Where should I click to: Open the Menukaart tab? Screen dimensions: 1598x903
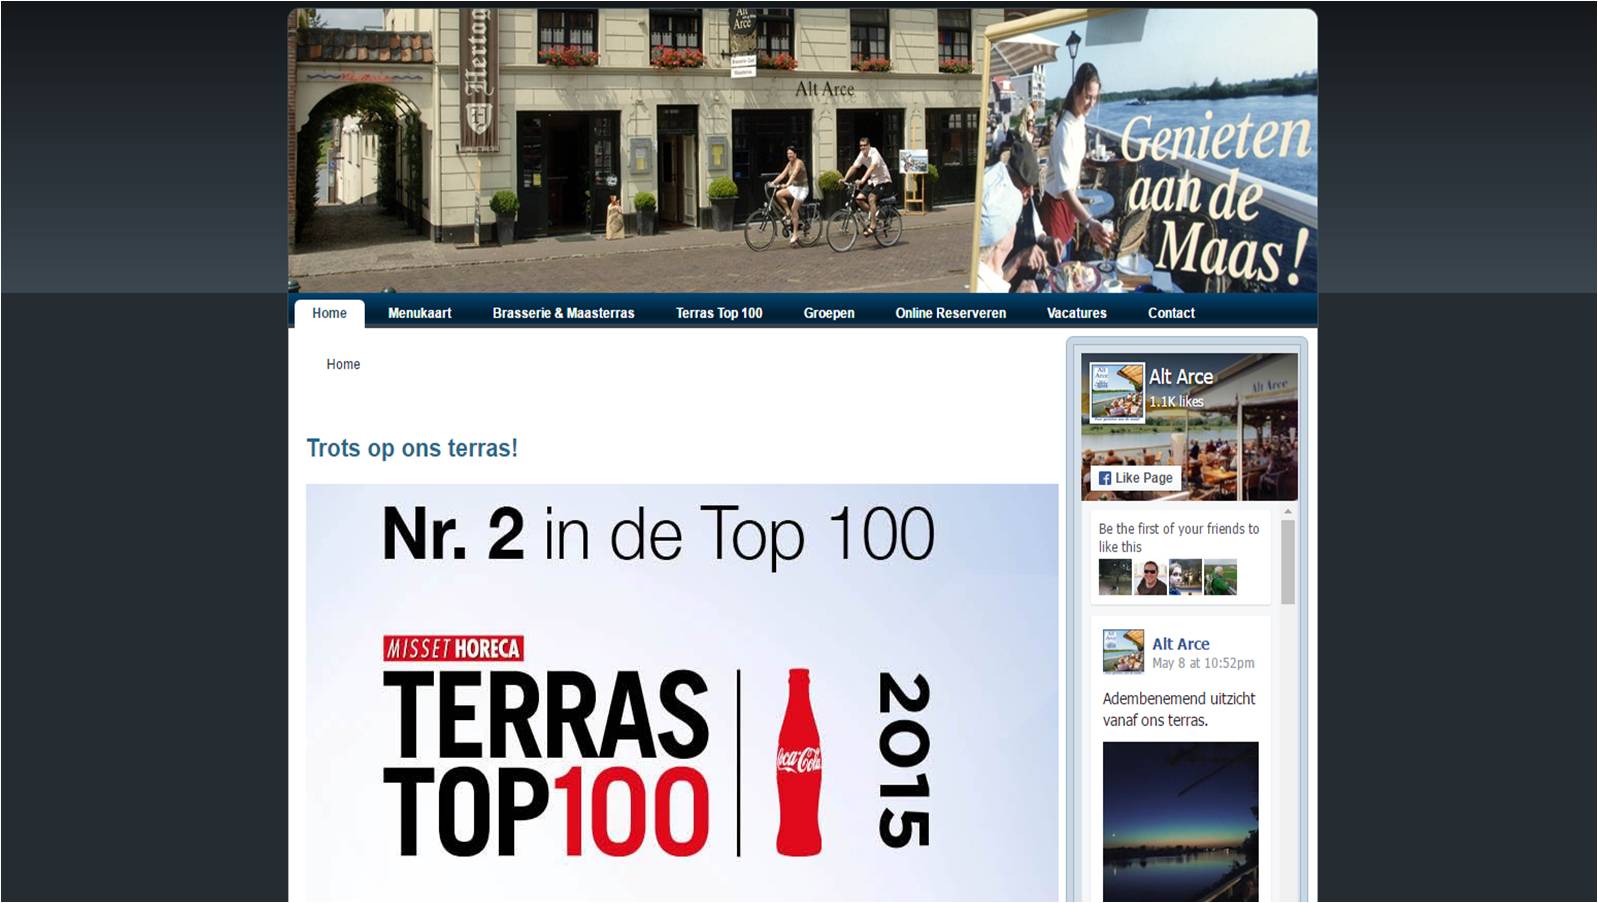[x=419, y=313]
